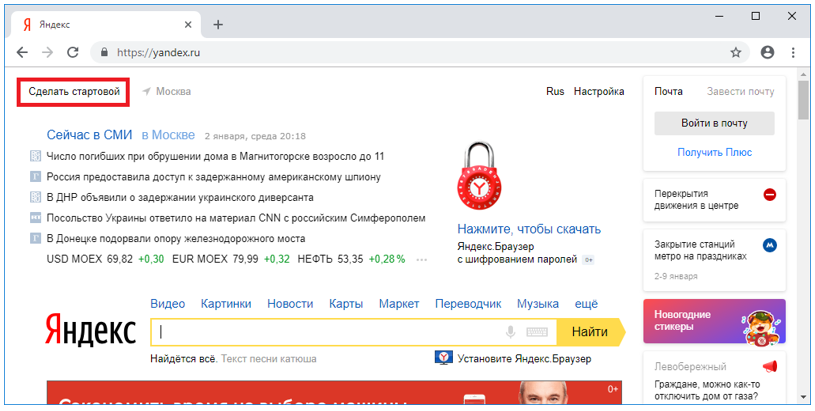Open a new tab with the plus icon
Image resolution: width=815 pixels, height=411 pixels.
(218, 24)
